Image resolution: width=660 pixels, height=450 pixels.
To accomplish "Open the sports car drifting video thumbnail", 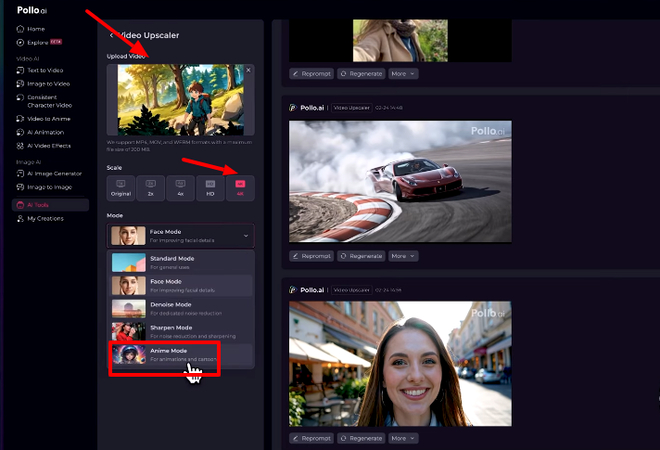I will (x=399, y=181).
